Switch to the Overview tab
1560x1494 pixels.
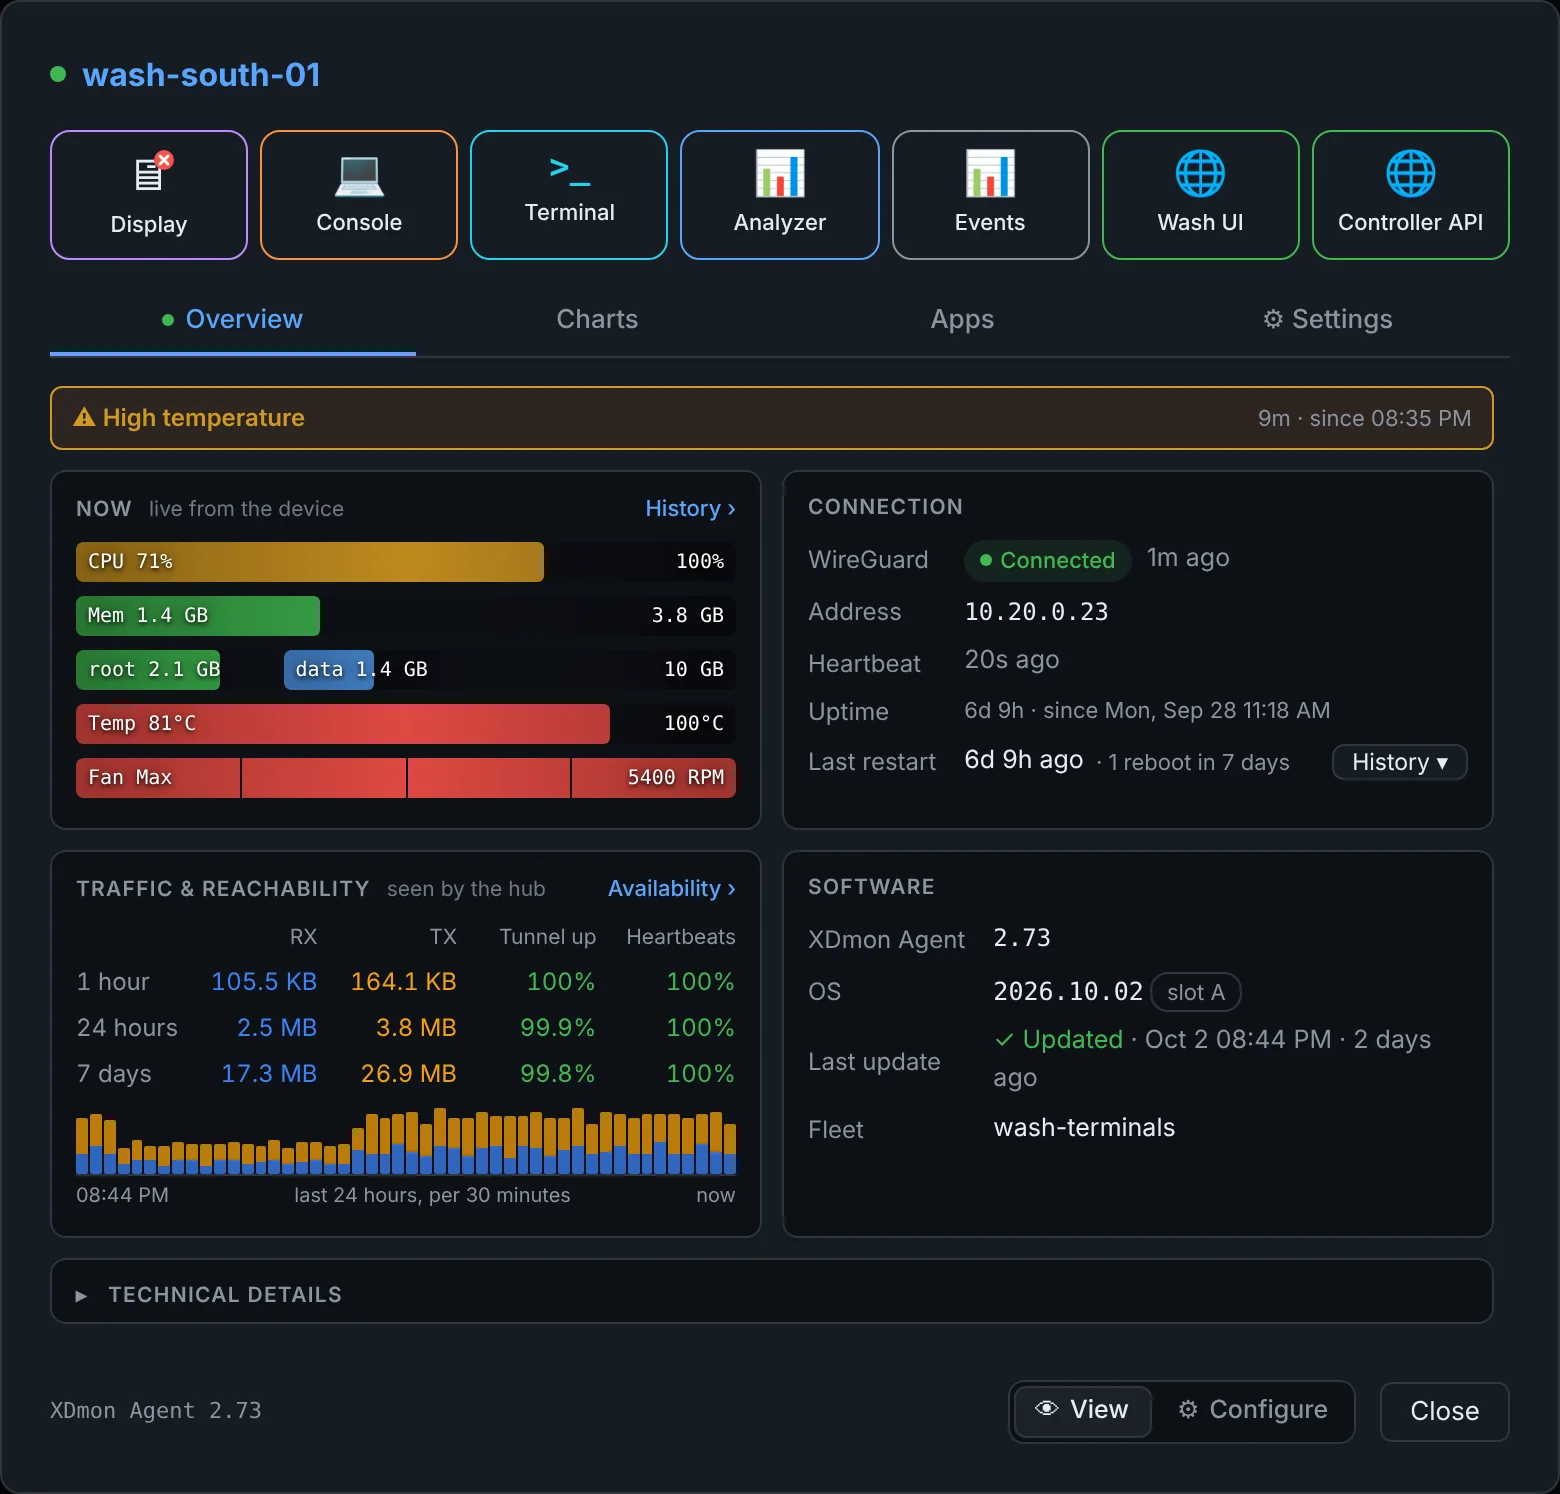click(233, 319)
